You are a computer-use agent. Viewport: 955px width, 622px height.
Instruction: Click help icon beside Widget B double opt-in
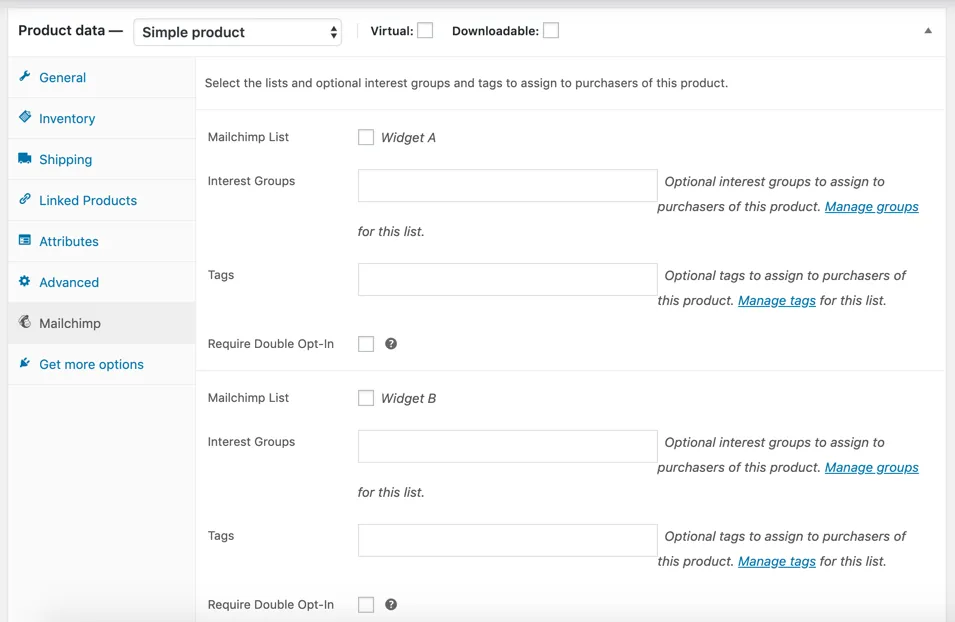[391, 604]
